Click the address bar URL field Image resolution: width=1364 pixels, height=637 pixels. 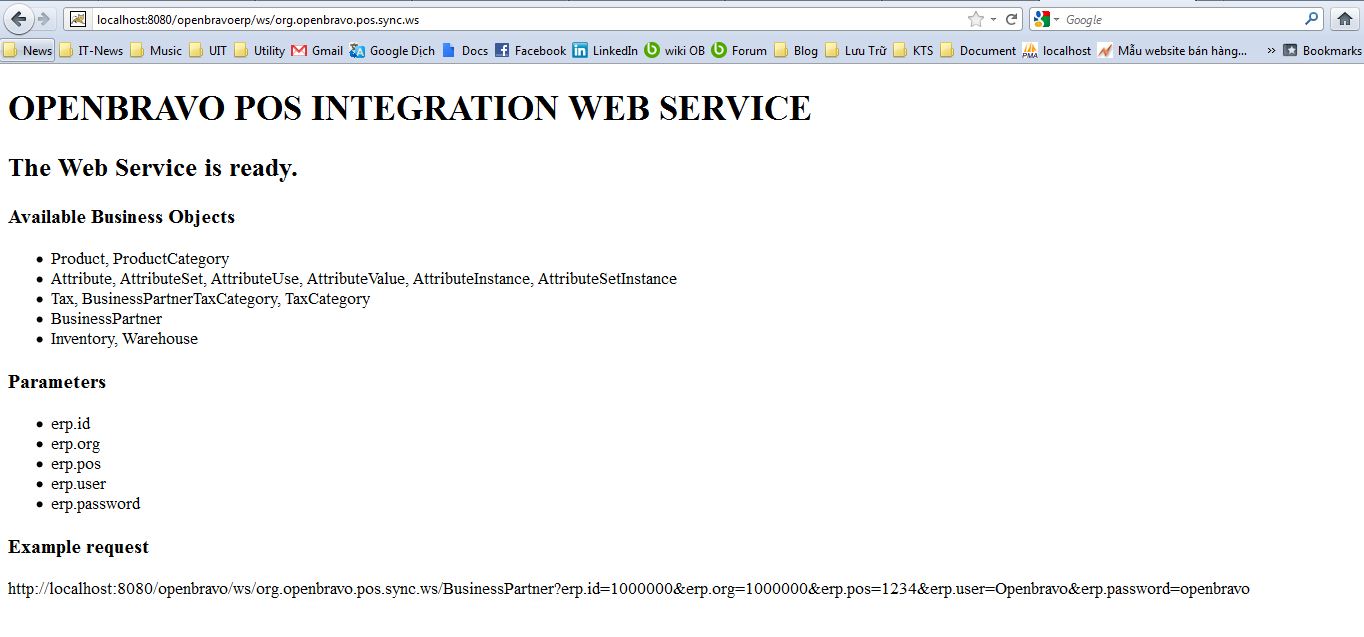click(x=528, y=19)
